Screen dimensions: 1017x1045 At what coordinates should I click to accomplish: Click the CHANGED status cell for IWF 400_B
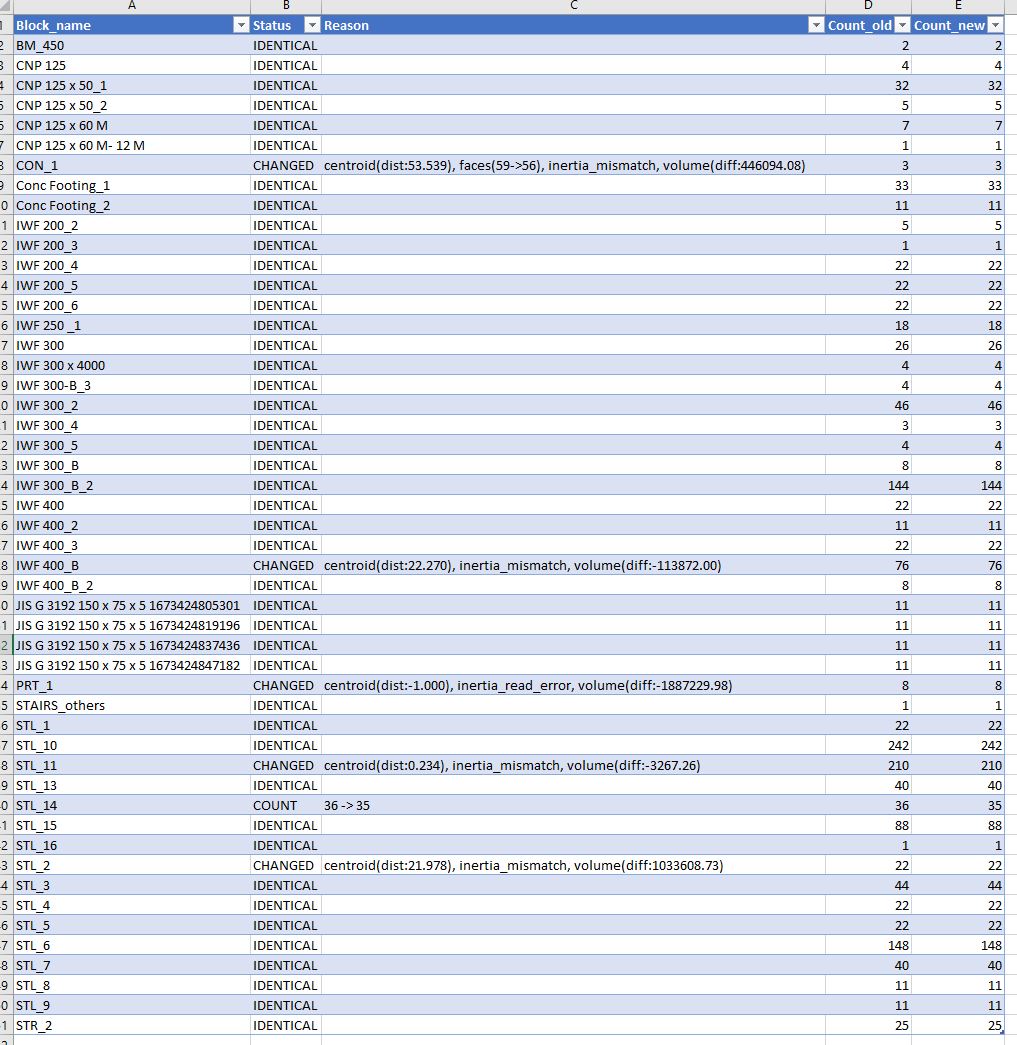coord(286,565)
